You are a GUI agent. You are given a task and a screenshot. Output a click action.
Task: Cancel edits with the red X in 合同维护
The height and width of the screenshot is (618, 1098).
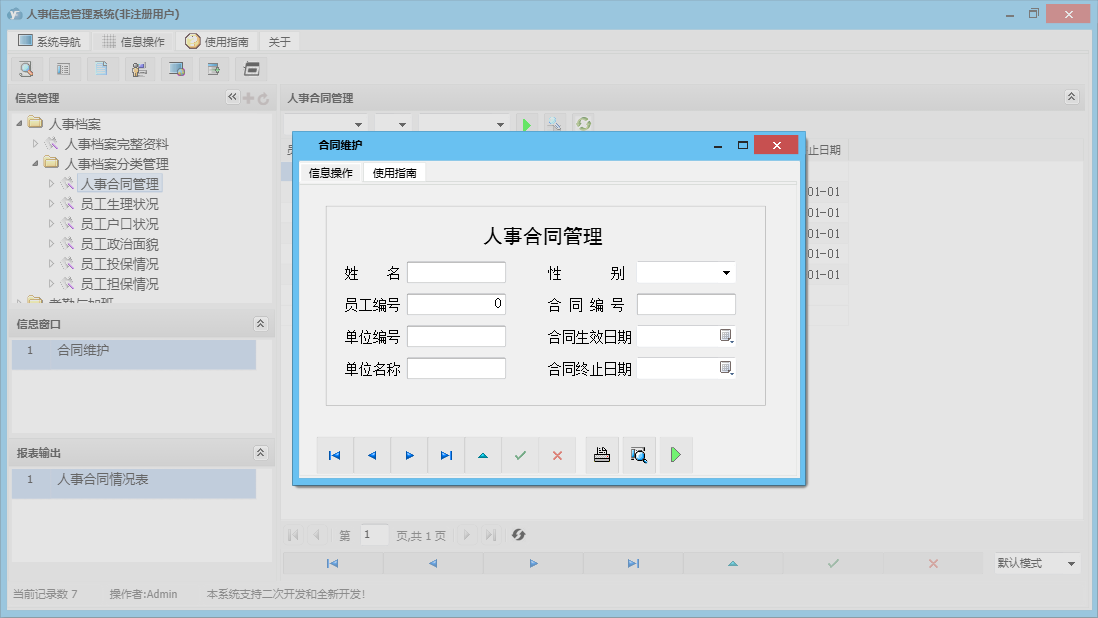pos(557,455)
